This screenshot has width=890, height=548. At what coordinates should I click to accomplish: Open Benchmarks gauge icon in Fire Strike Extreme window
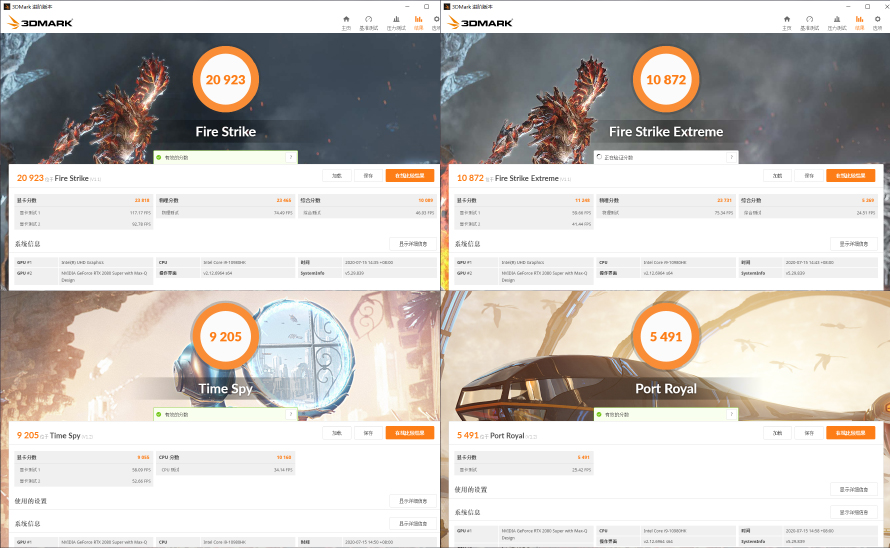tap(809, 21)
